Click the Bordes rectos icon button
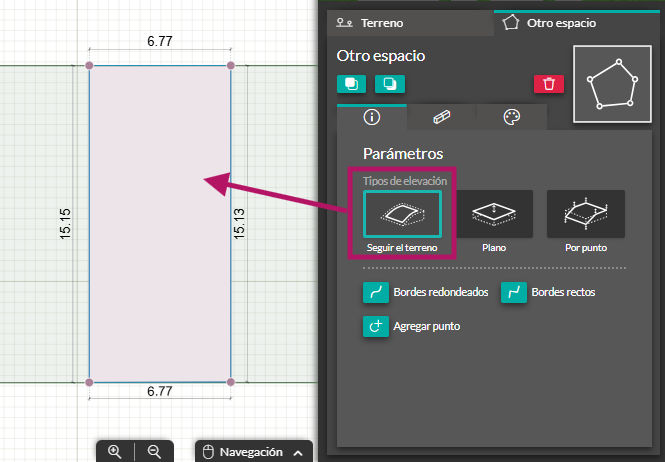 coord(514,292)
